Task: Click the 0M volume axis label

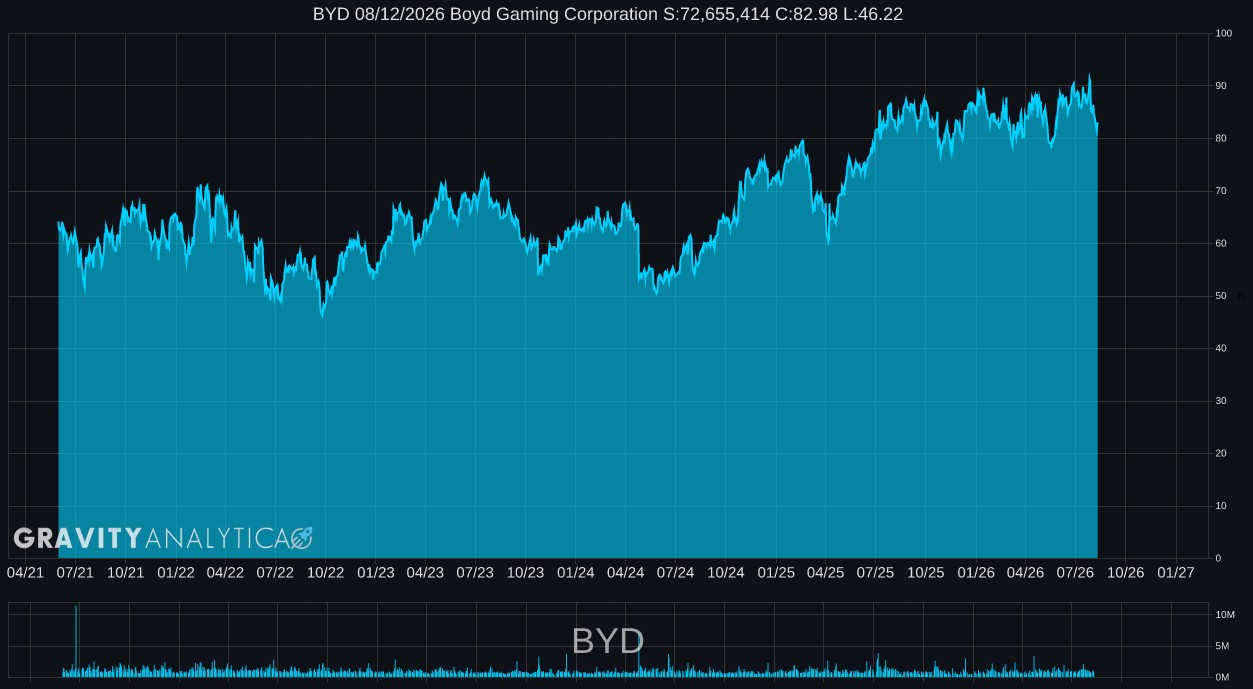Action: click(x=1222, y=678)
